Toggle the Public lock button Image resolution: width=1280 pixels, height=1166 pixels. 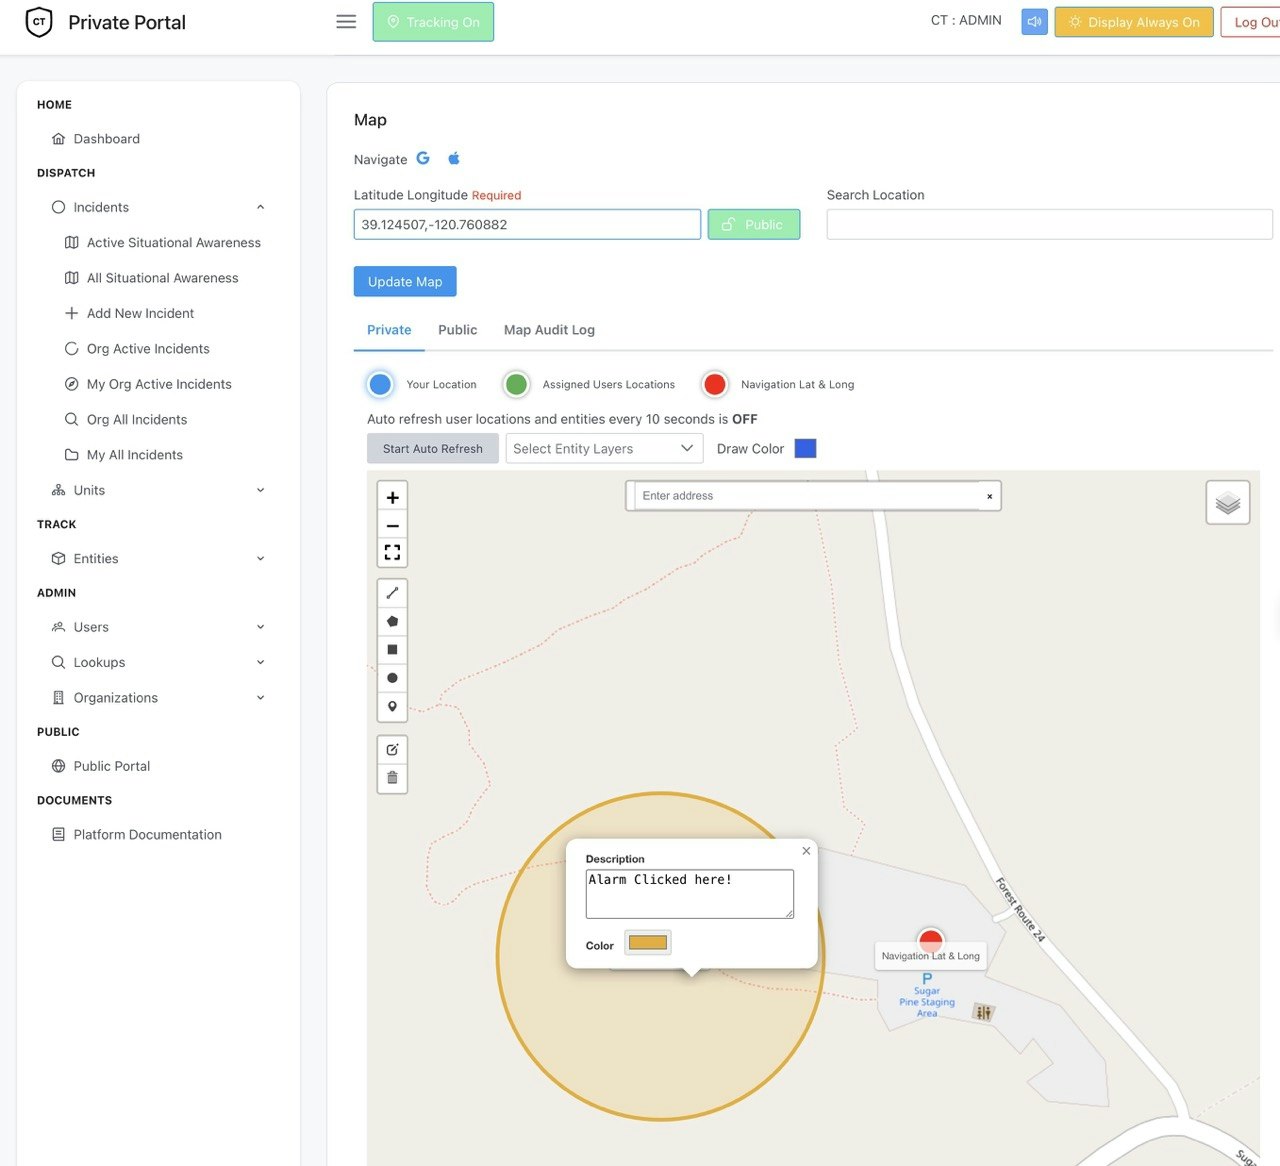754,225
